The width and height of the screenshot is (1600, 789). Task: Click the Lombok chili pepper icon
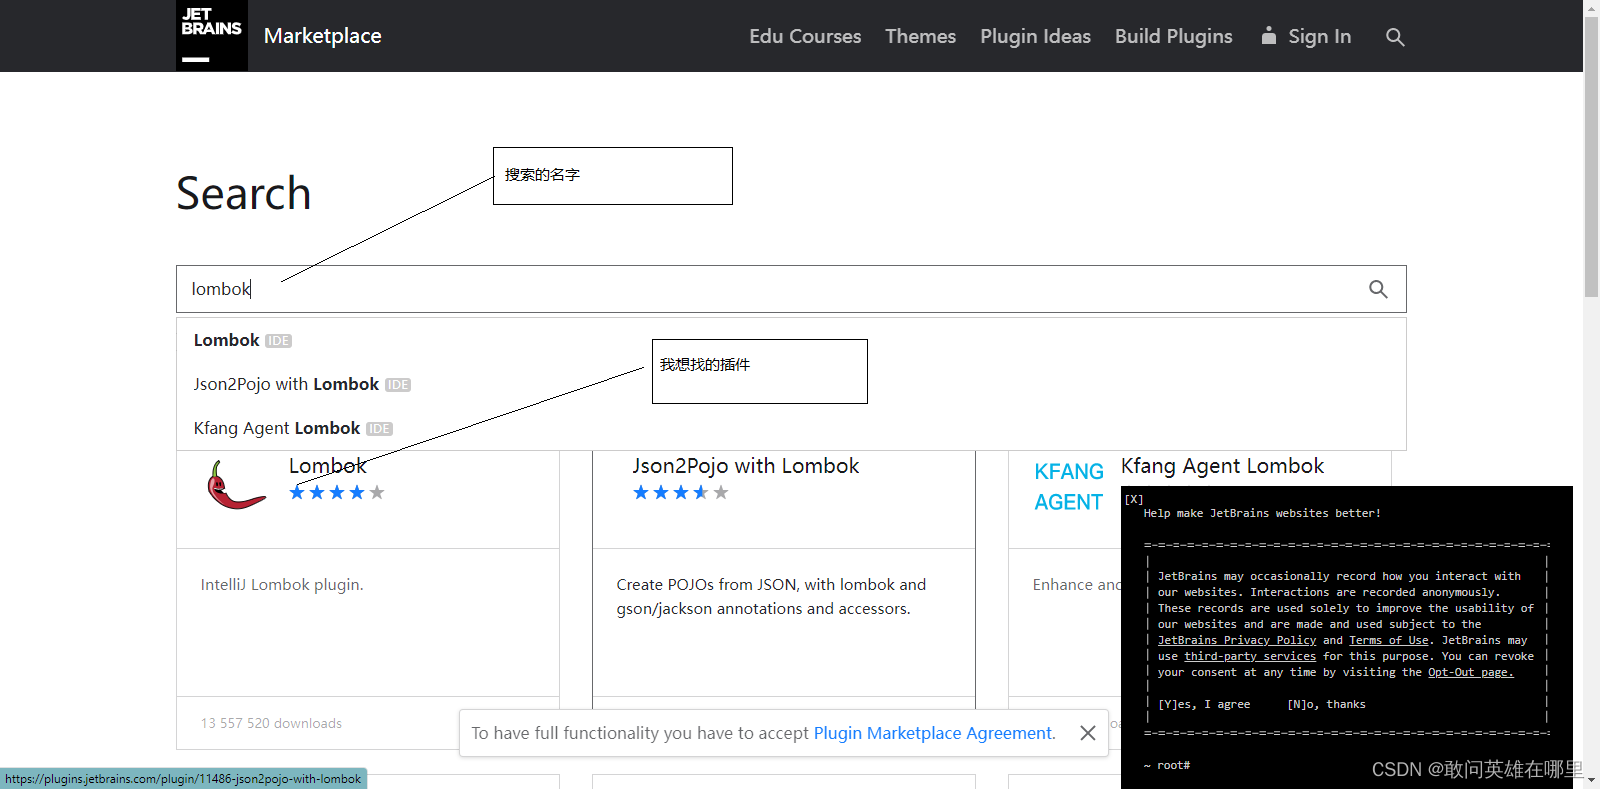pos(236,485)
